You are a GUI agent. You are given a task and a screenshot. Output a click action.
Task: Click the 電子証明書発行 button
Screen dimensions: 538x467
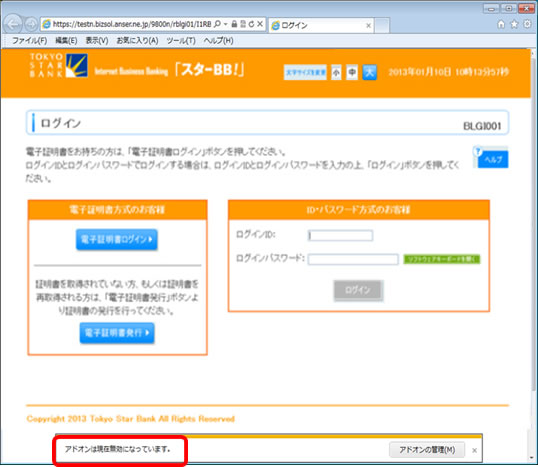click(117, 332)
